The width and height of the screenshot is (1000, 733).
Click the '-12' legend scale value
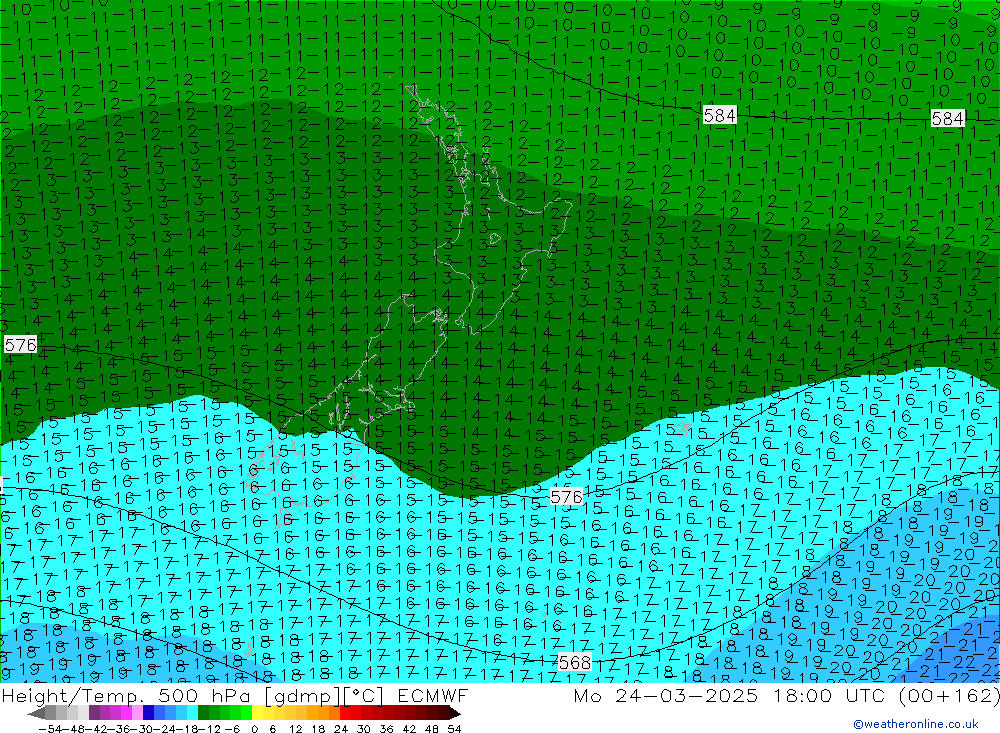click(x=210, y=729)
